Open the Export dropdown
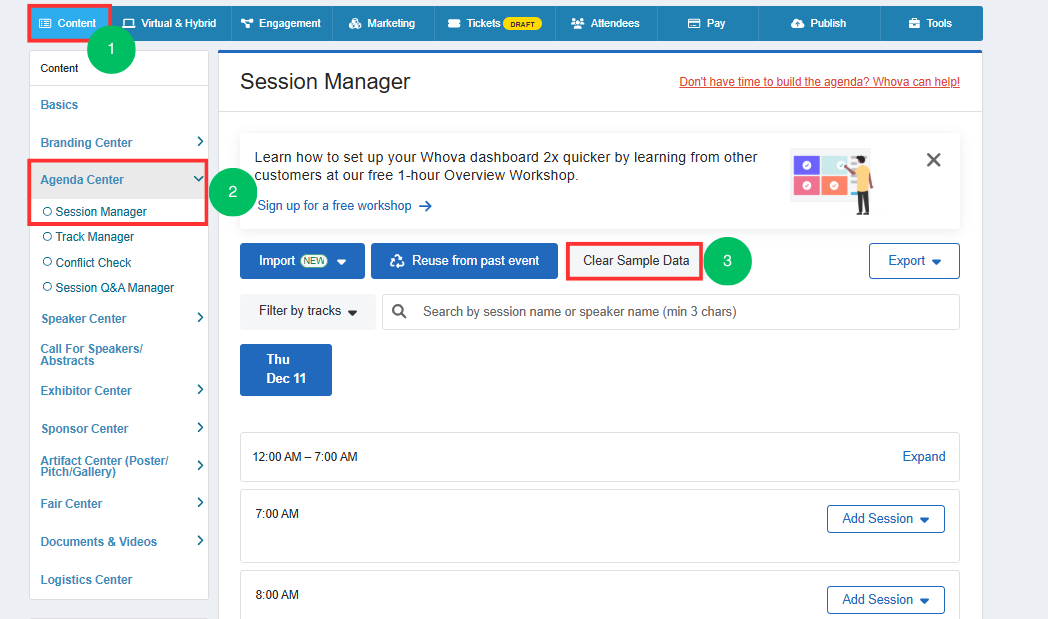 coord(914,261)
